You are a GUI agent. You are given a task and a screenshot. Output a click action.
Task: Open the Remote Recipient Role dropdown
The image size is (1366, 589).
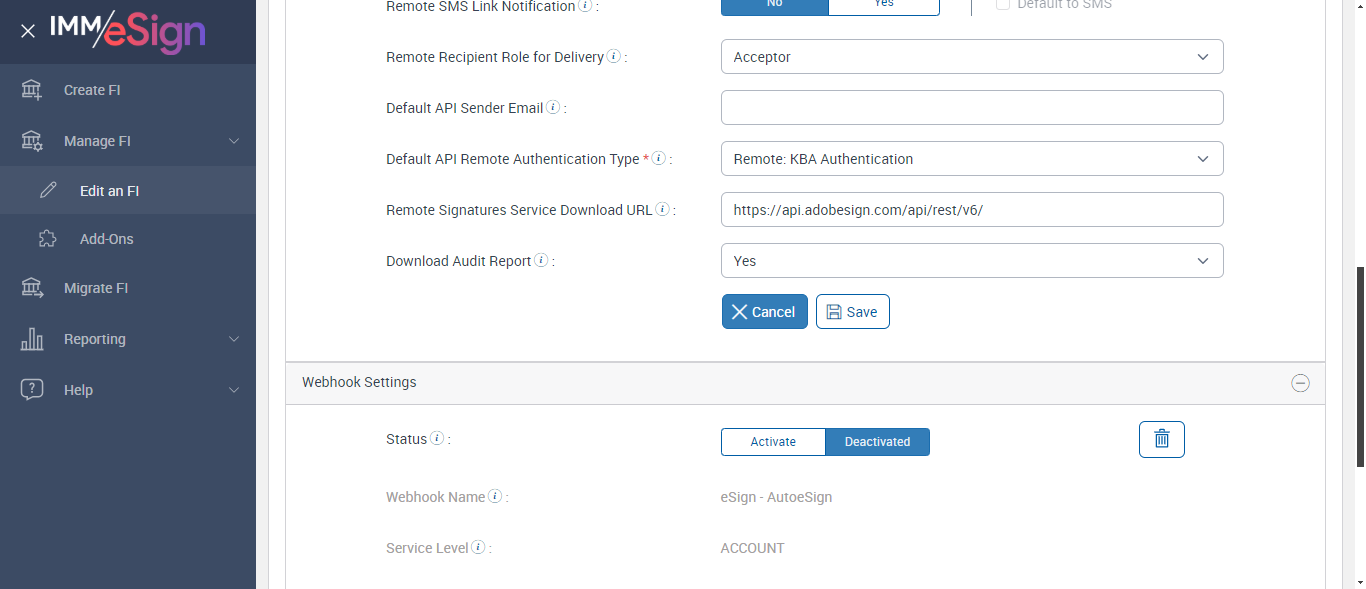click(x=971, y=57)
